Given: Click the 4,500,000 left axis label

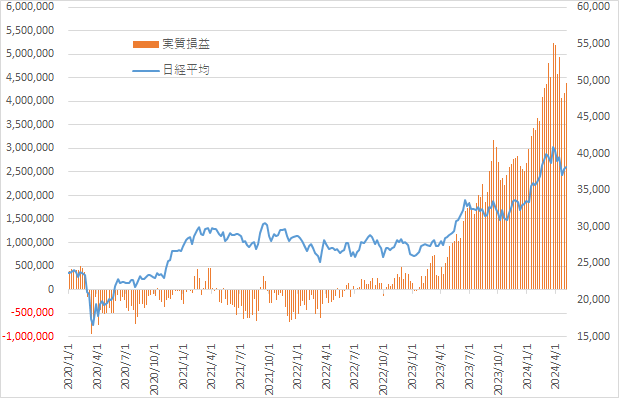Looking at the screenshot, I should (x=30, y=77).
